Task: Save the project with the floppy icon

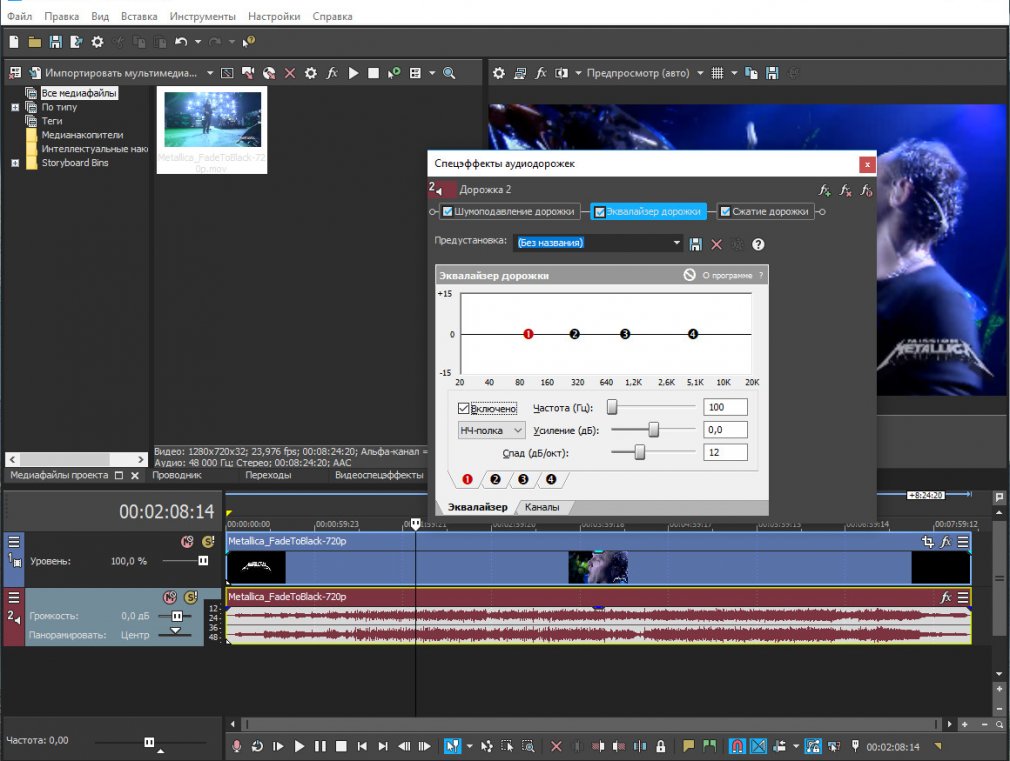Action: click(x=55, y=42)
